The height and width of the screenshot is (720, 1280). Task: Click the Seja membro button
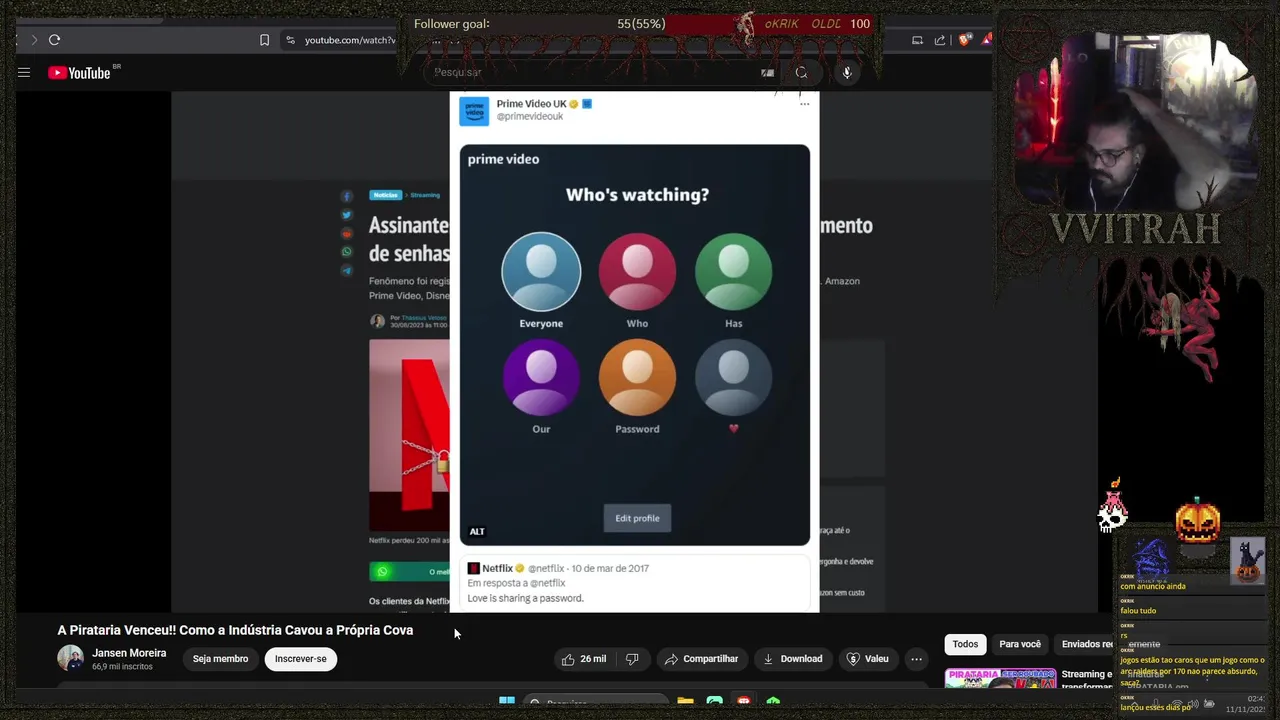[220, 659]
